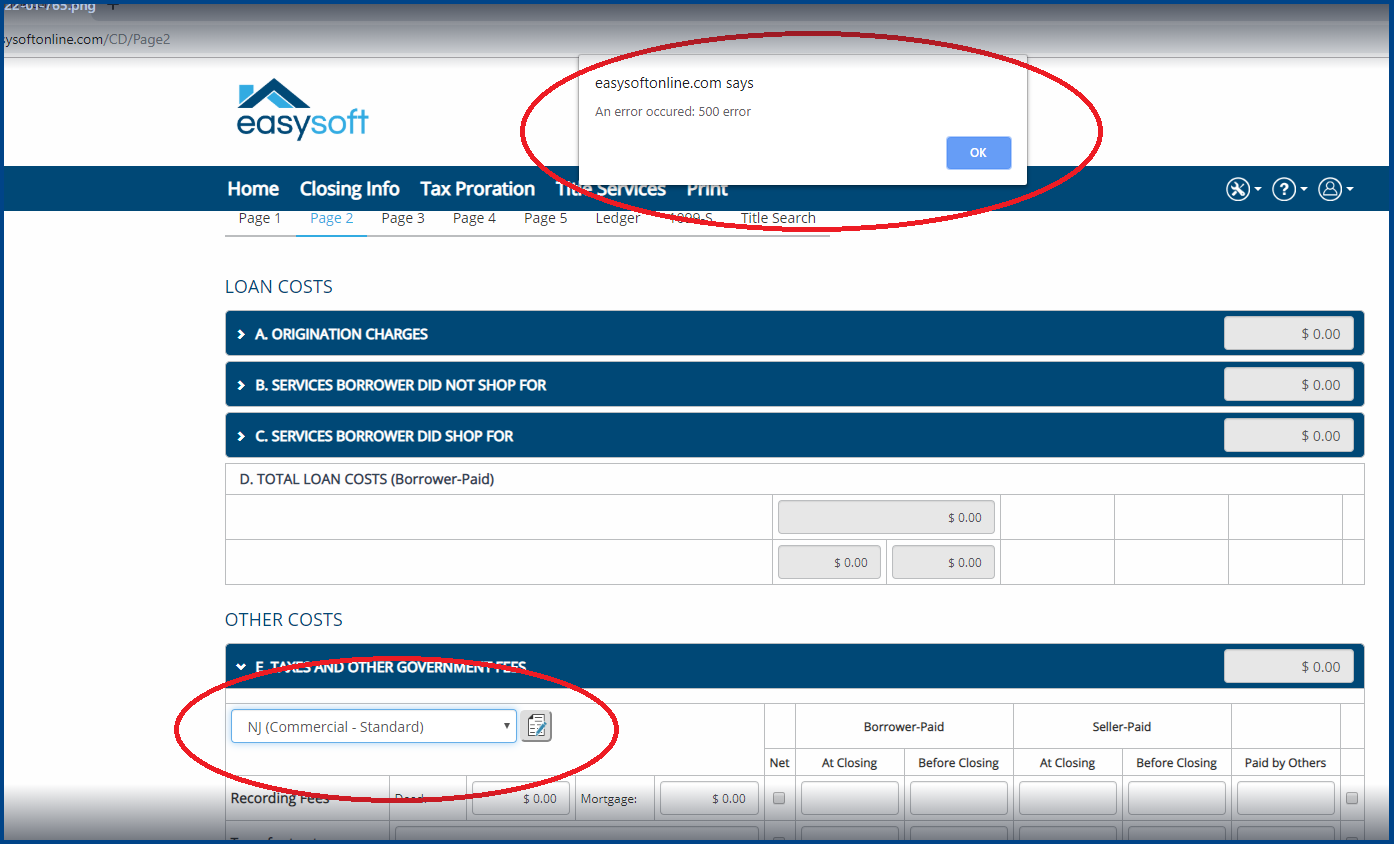Click Seller-Paid Before Closing field for Recording Fees

click(1177, 798)
